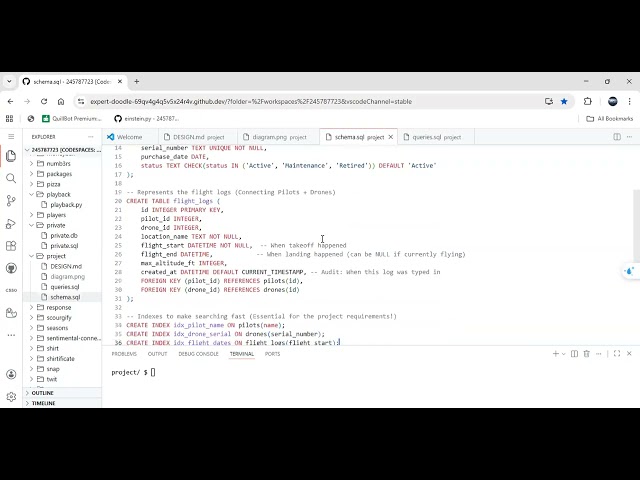Open the Accounts menu icon
The width and height of the screenshot is (640, 480).
coord(11,374)
